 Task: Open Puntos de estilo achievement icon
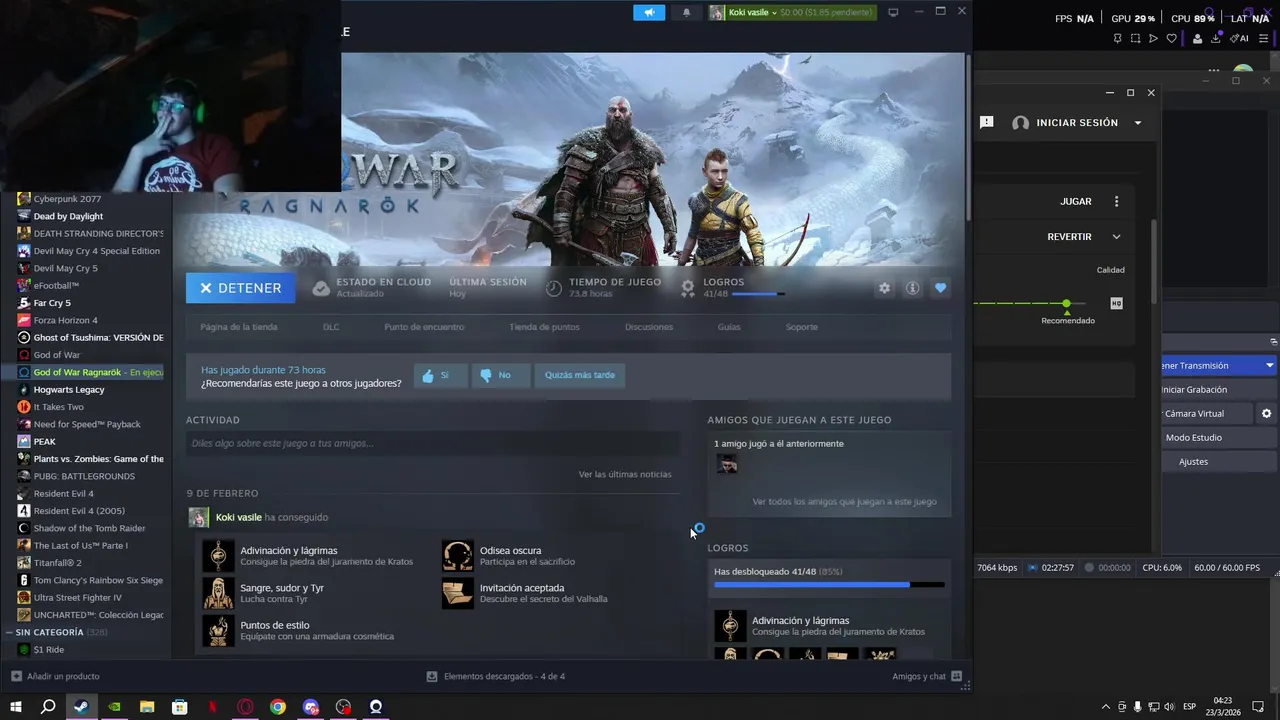point(218,630)
